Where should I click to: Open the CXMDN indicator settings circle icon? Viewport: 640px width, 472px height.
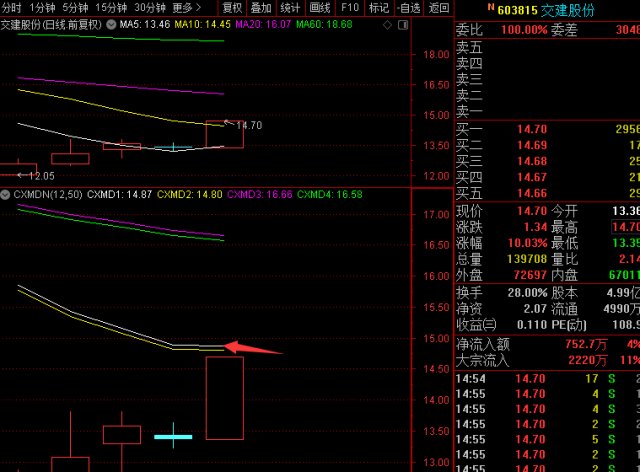(5, 194)
